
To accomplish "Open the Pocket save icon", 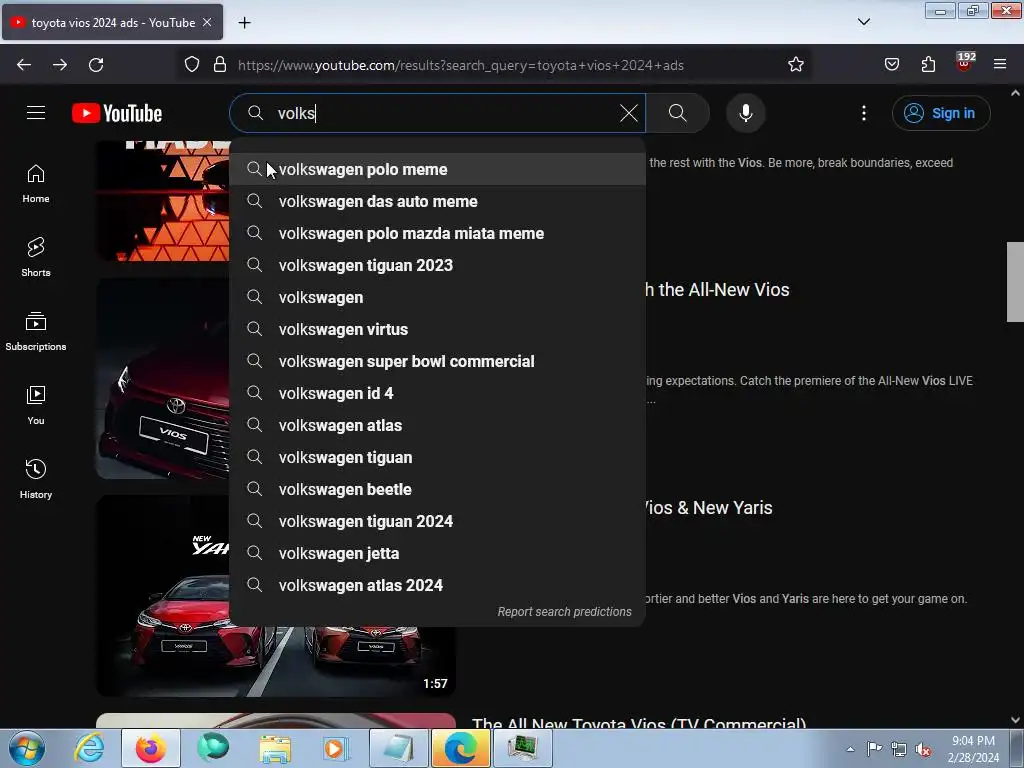I will click(x=891, y=65).
